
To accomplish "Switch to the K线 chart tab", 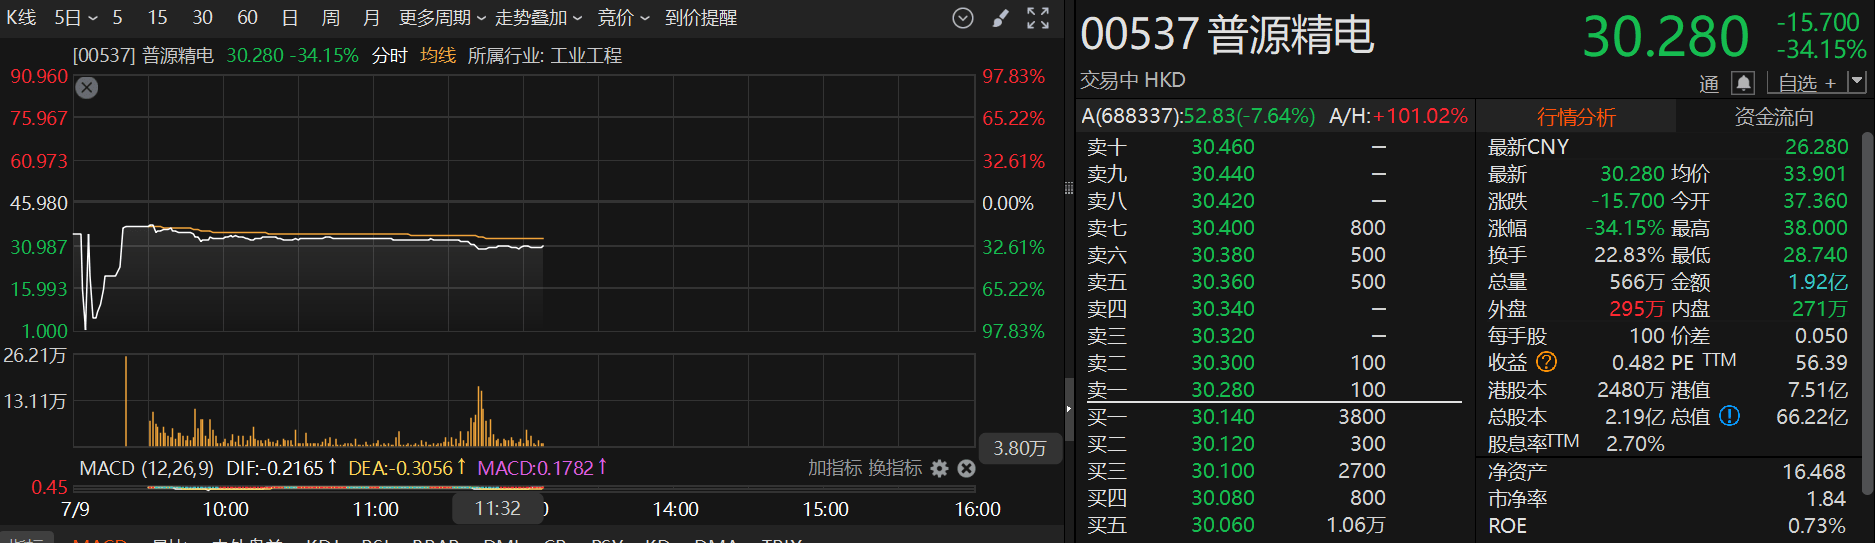I will [21, 18].
